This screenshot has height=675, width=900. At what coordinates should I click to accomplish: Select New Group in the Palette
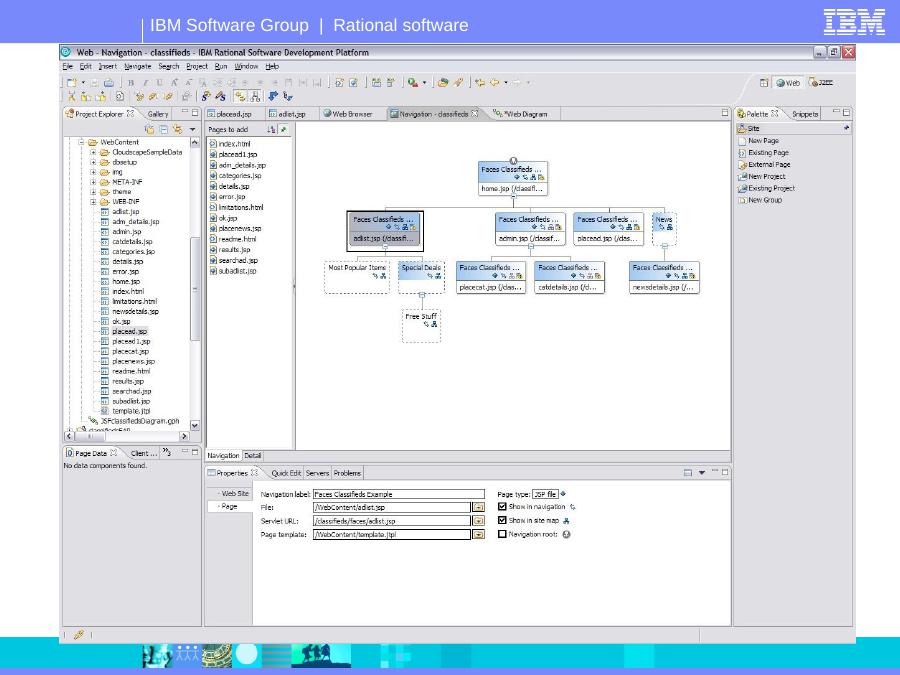tap(760, 200)
